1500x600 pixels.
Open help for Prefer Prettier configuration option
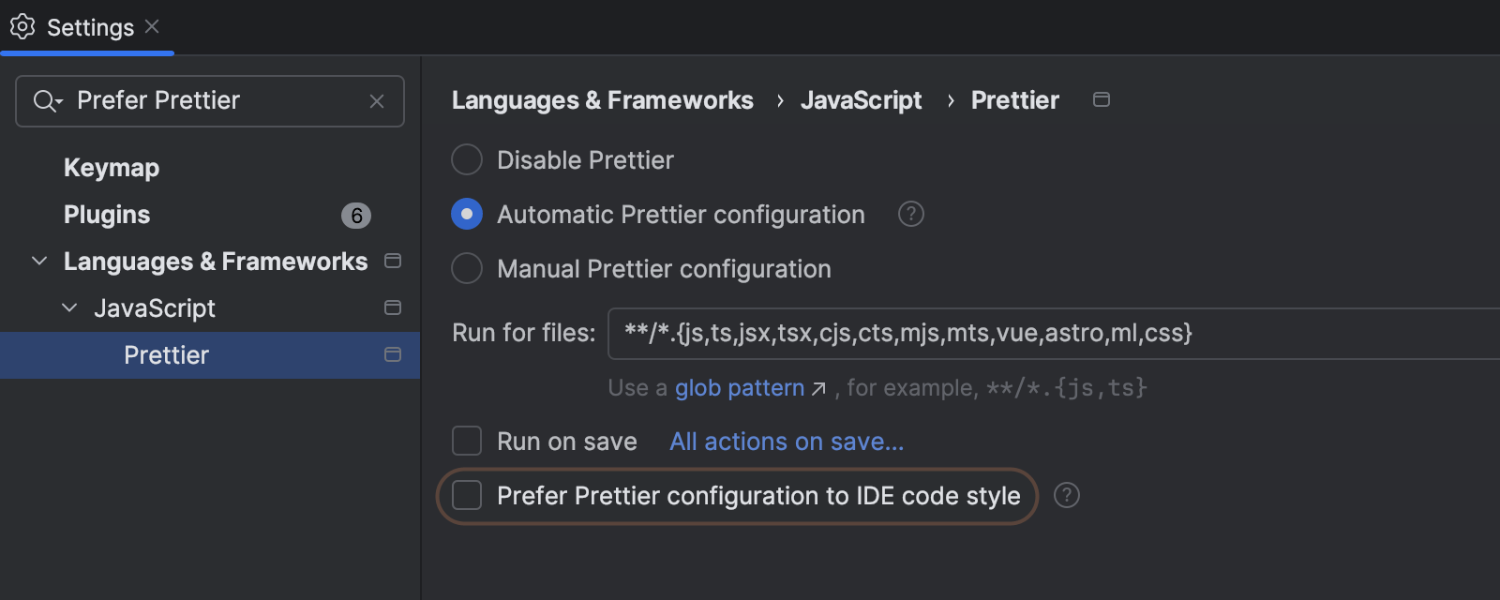[x=1067, y=495]
